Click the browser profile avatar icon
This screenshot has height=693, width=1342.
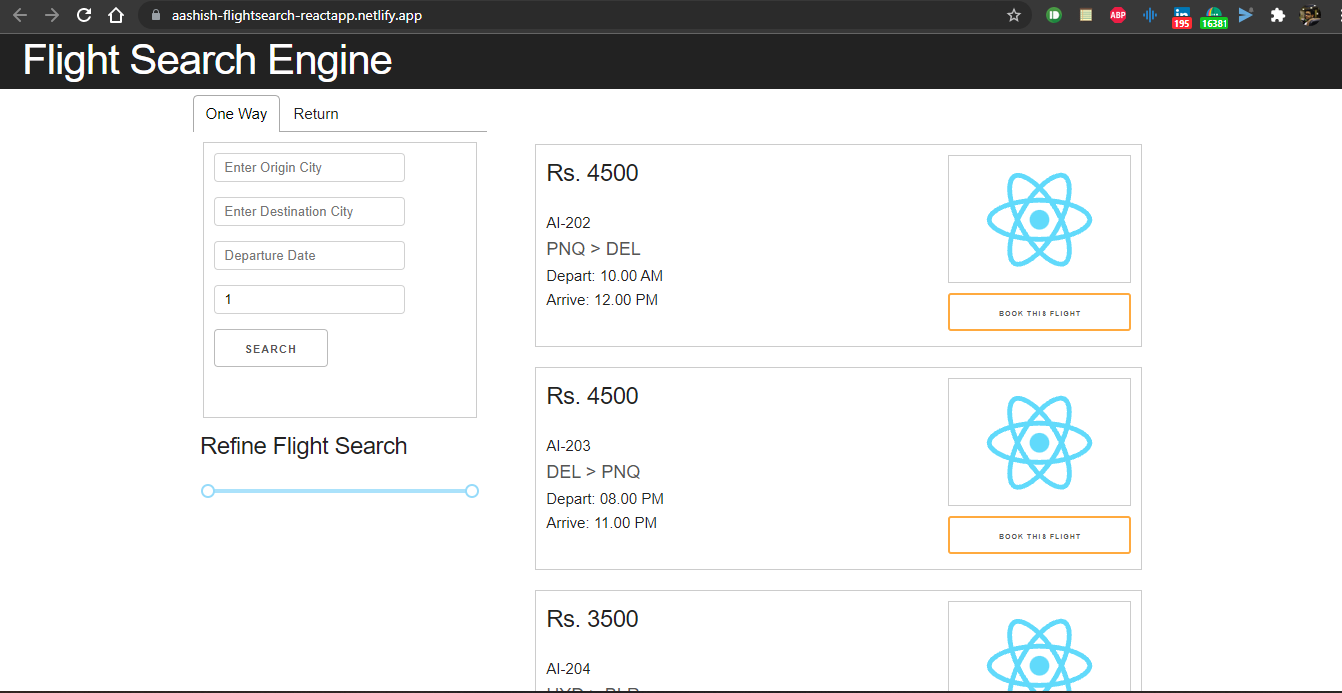[x=1311, y=15]
